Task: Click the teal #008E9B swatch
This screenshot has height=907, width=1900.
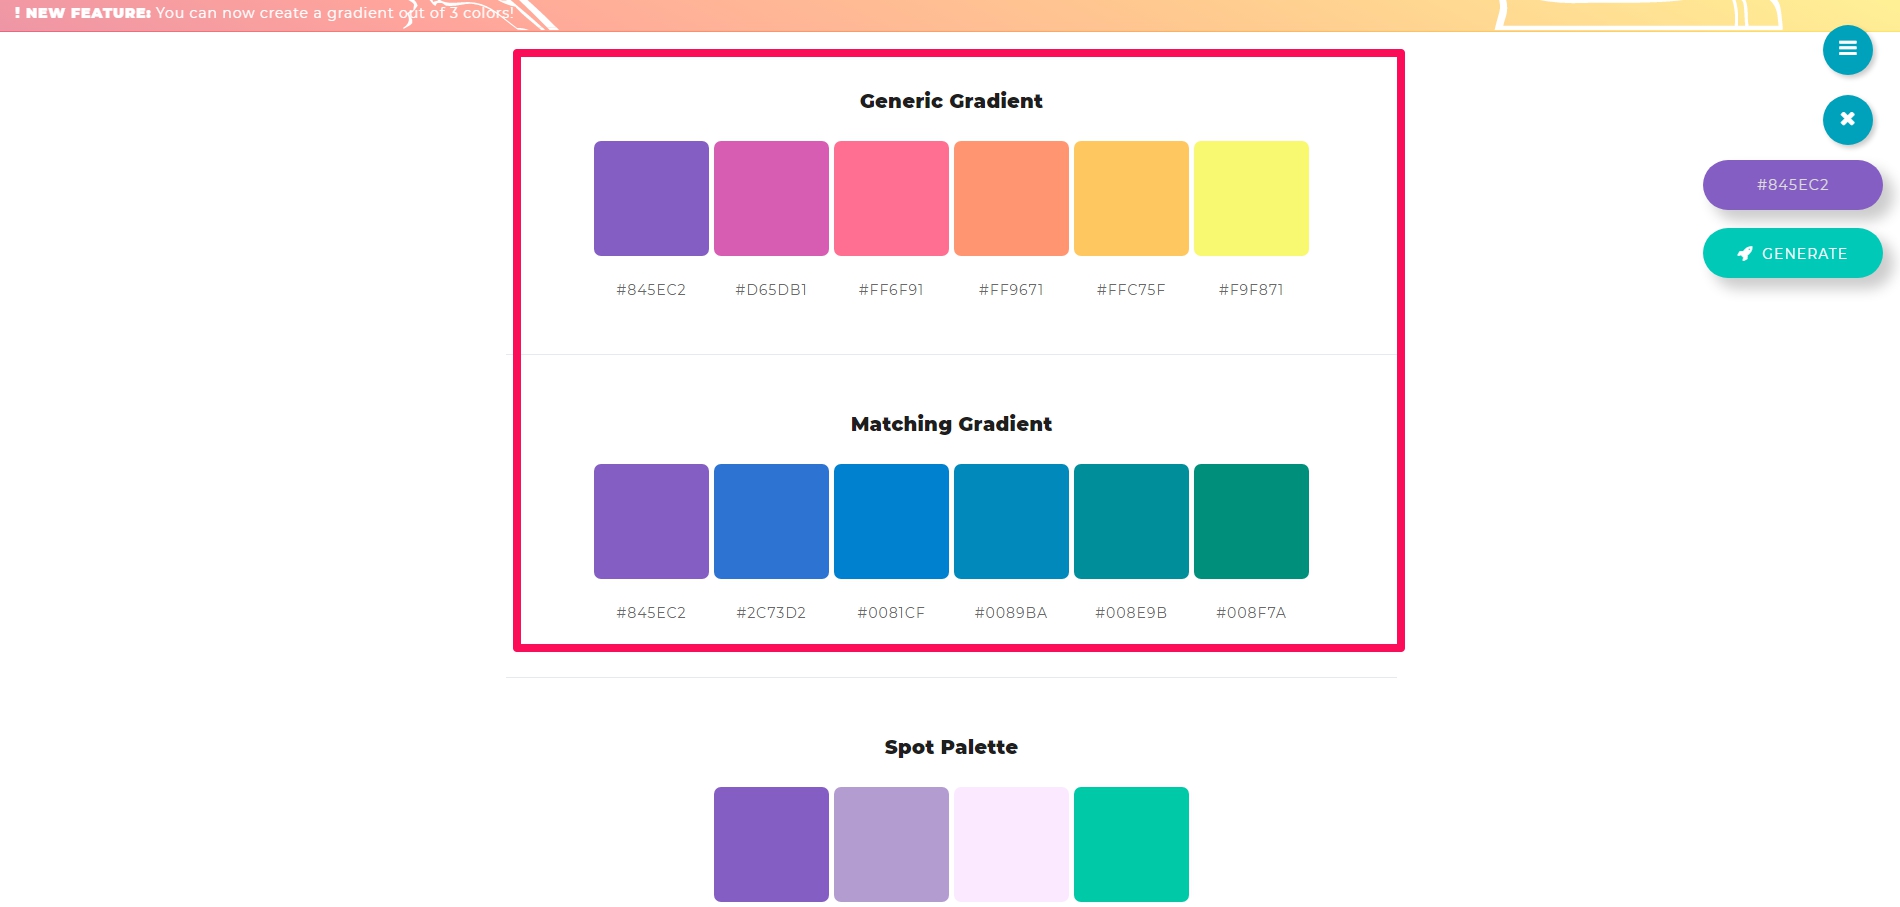Action: [1131, 521]
